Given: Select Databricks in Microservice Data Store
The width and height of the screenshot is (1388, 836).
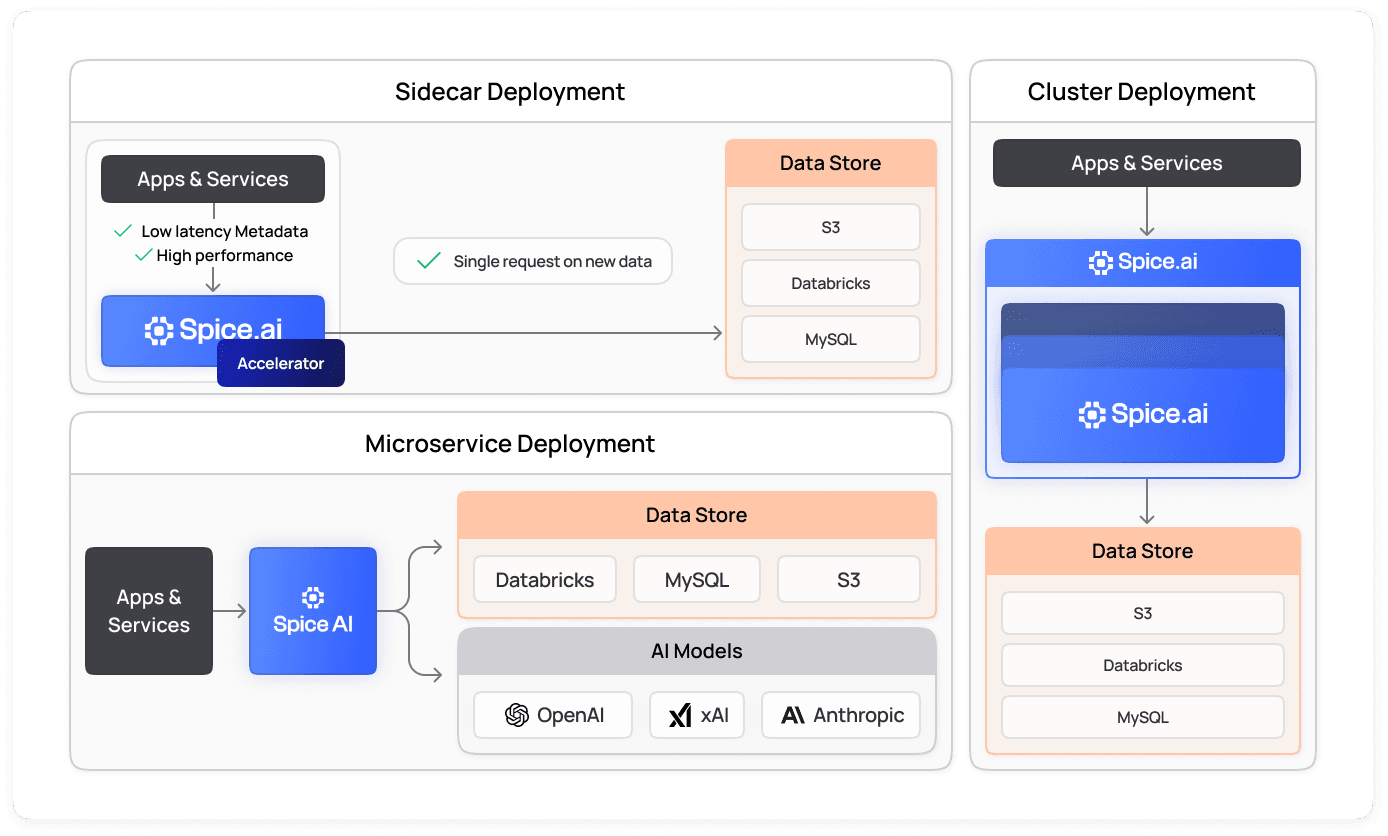Looking at the screenshot, I should tap(545, 580).
